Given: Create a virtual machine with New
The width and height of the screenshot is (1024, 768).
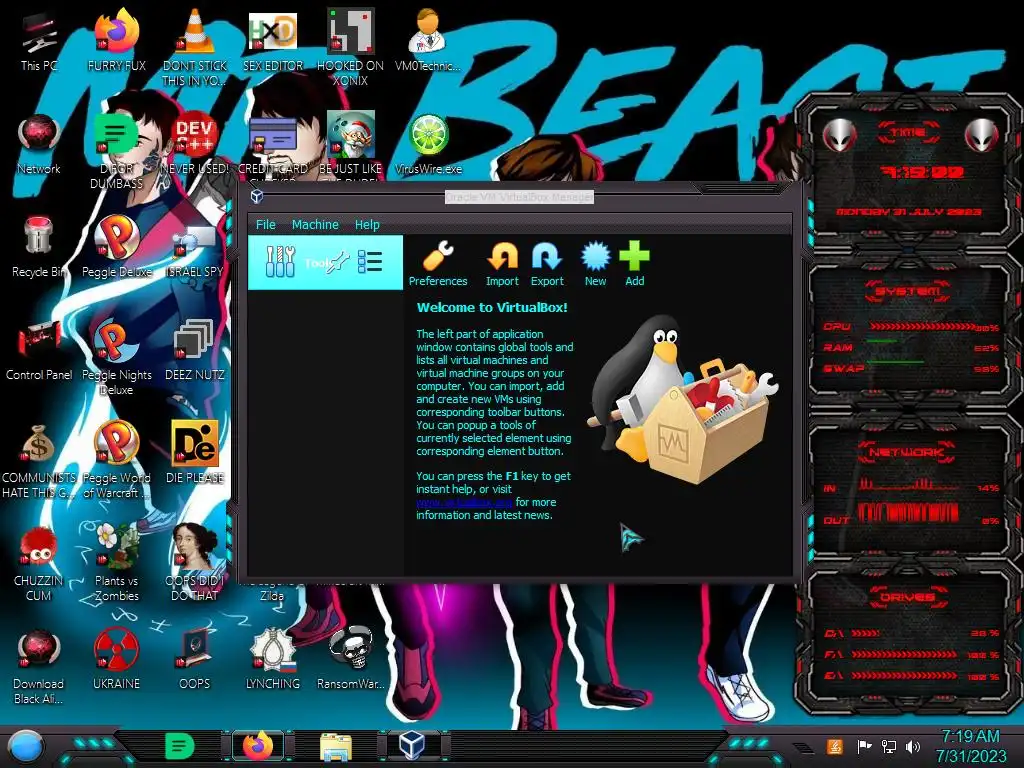Looking at the screenshot, I should pos(595,264).
